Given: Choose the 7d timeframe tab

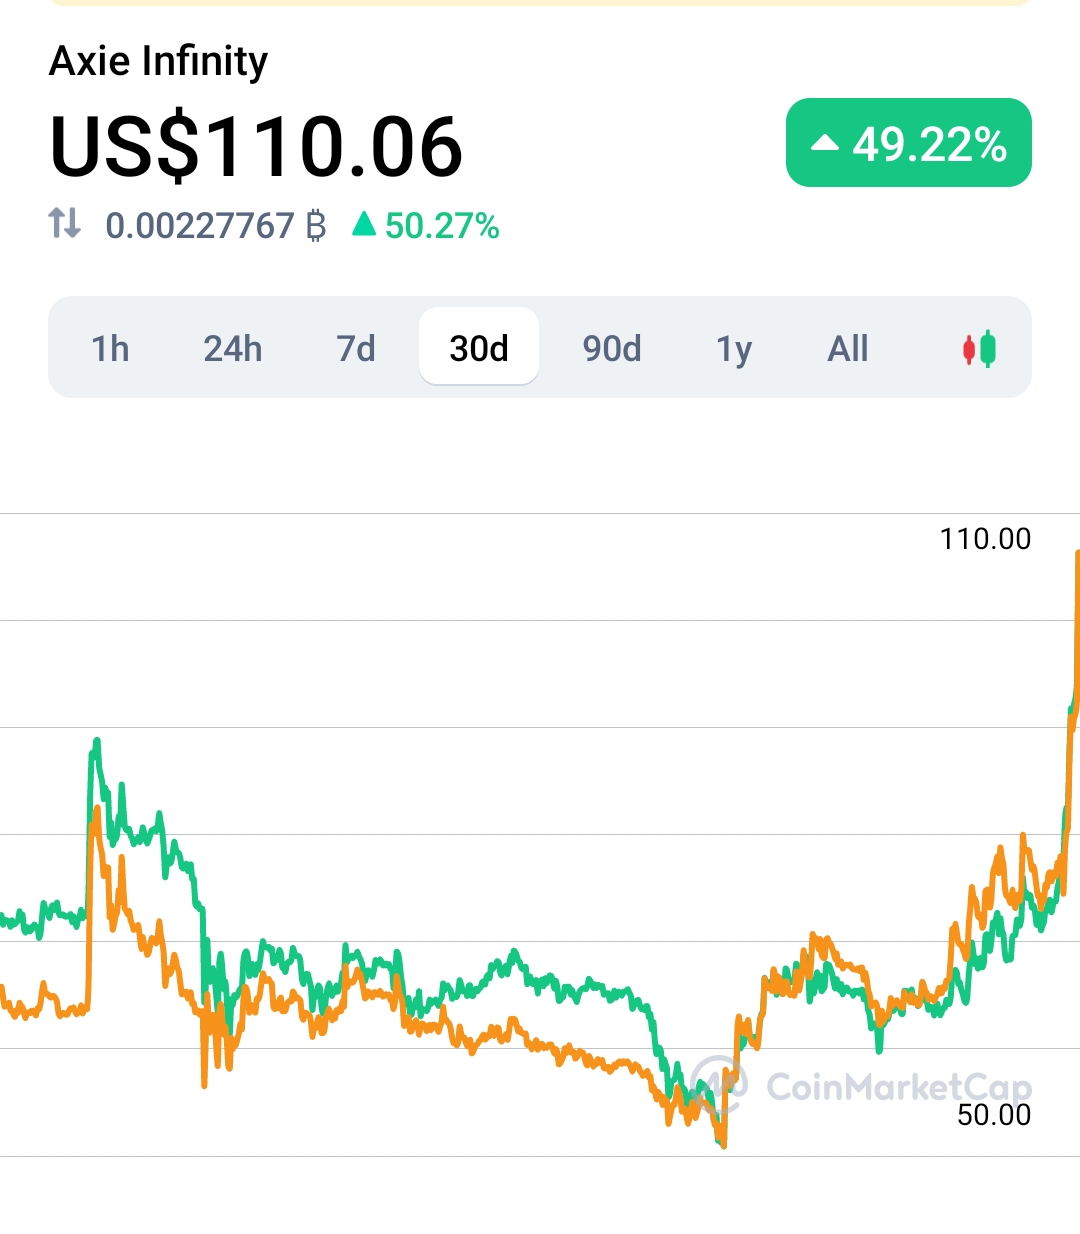Looking at the screenshot, I should click(356, 349).
